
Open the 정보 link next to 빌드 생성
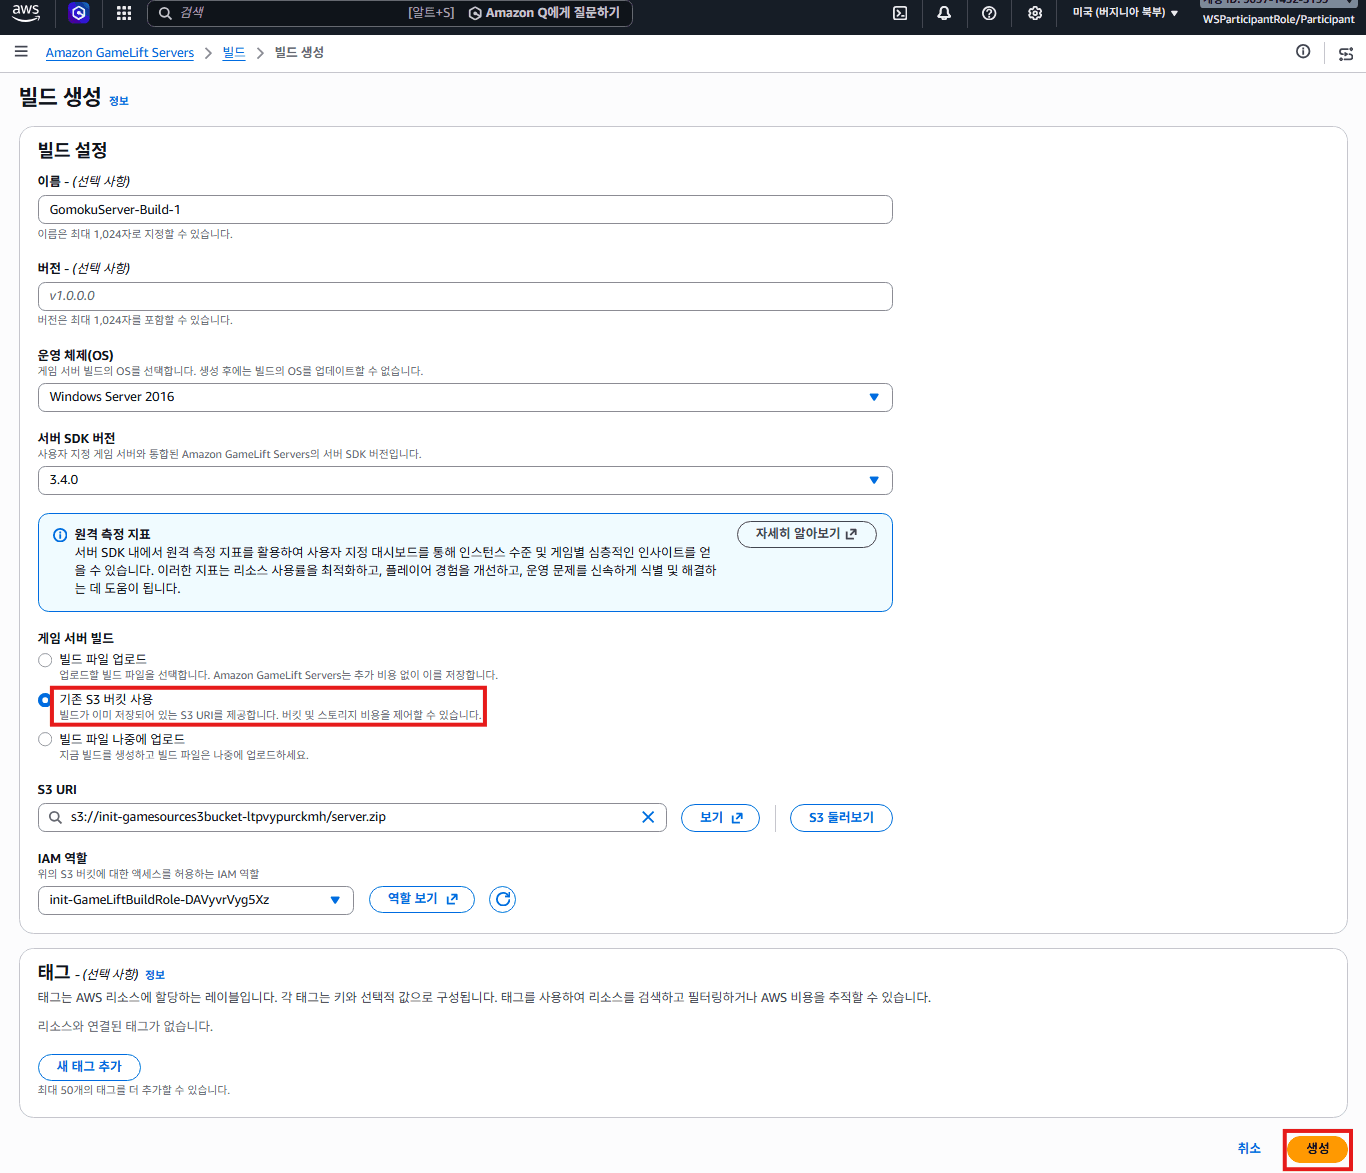119,101
